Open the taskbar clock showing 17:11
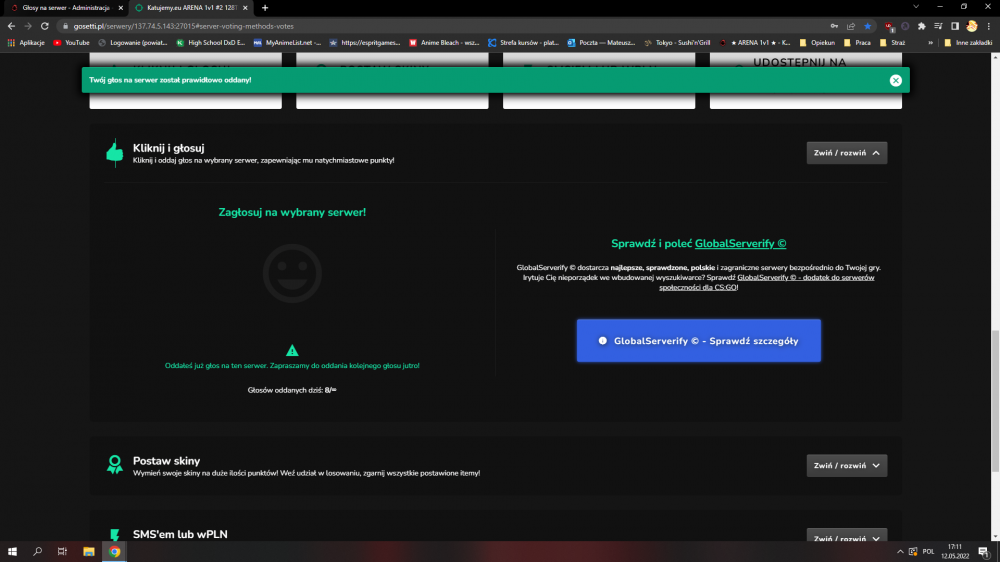 click(x=955, y=551)
